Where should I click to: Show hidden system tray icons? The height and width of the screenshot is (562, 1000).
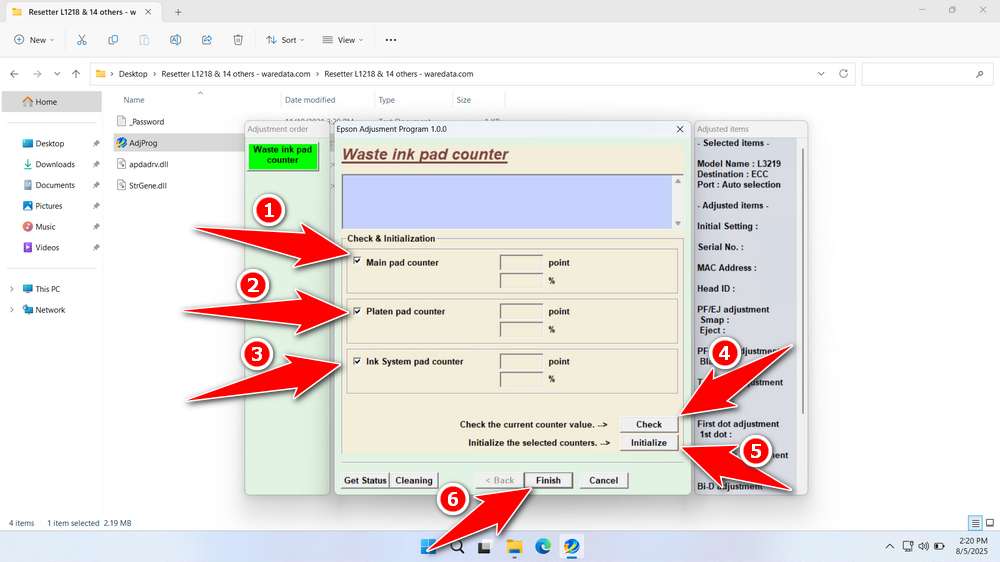pyautogui.click(x=889, y=547)
